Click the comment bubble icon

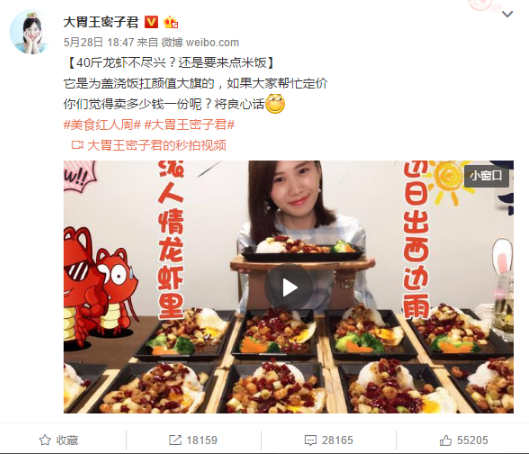pyautogui.click(x=310, y=440)
